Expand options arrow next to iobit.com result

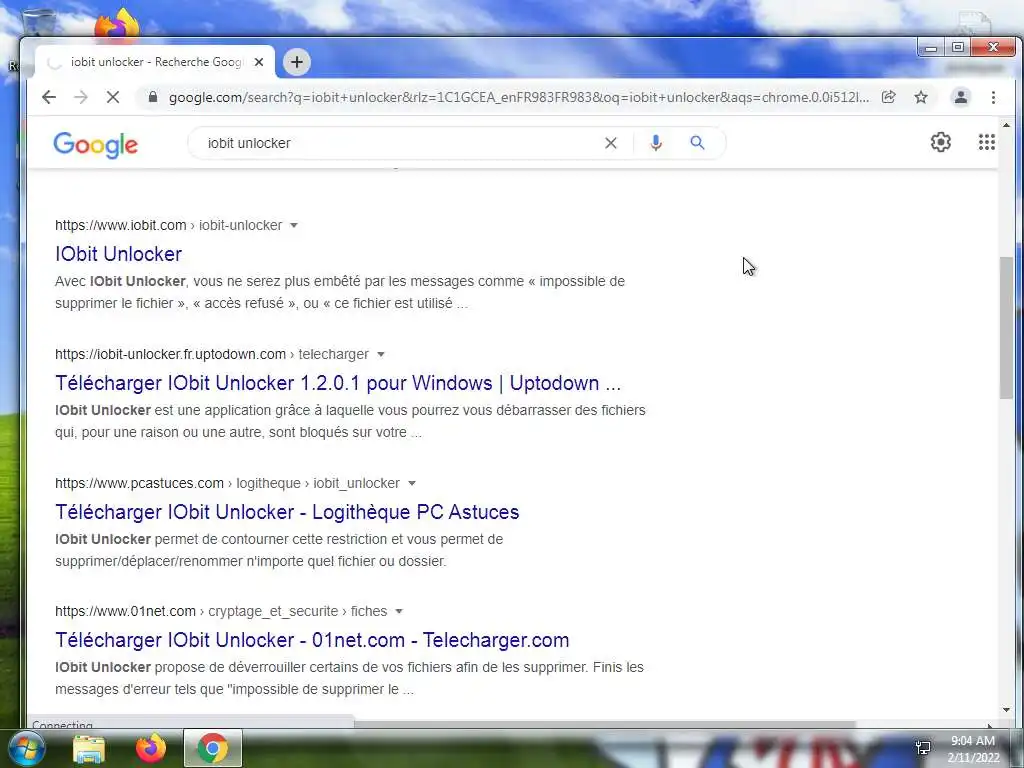click(294, 225)
